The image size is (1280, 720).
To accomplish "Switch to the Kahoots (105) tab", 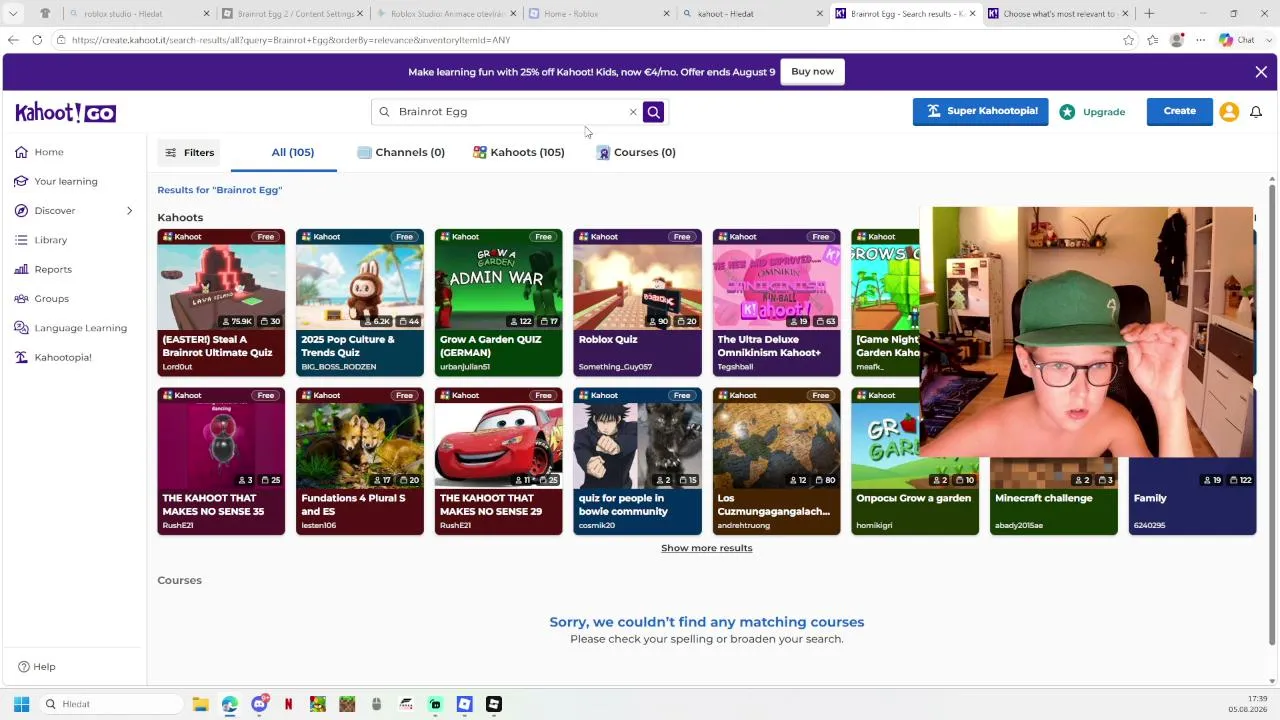I will click(519, 152).
